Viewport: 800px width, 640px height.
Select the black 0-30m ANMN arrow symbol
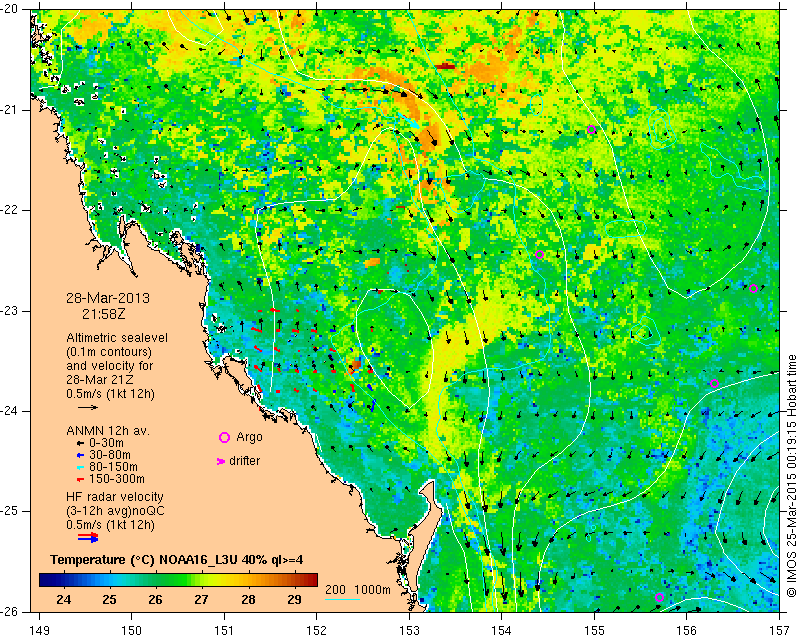(x=80, y=442)
